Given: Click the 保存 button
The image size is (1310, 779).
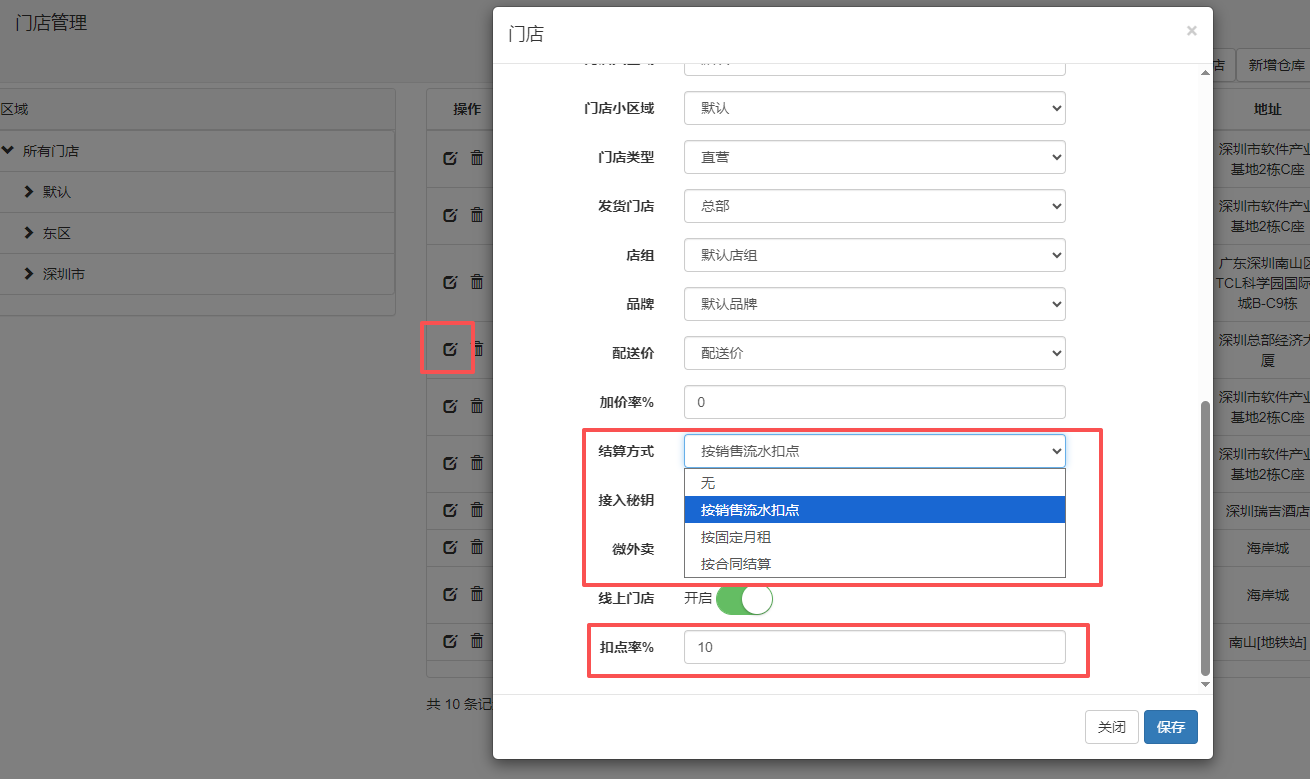Looking at the screenshot, I should pyautogui.click(x=1170, y=727).
